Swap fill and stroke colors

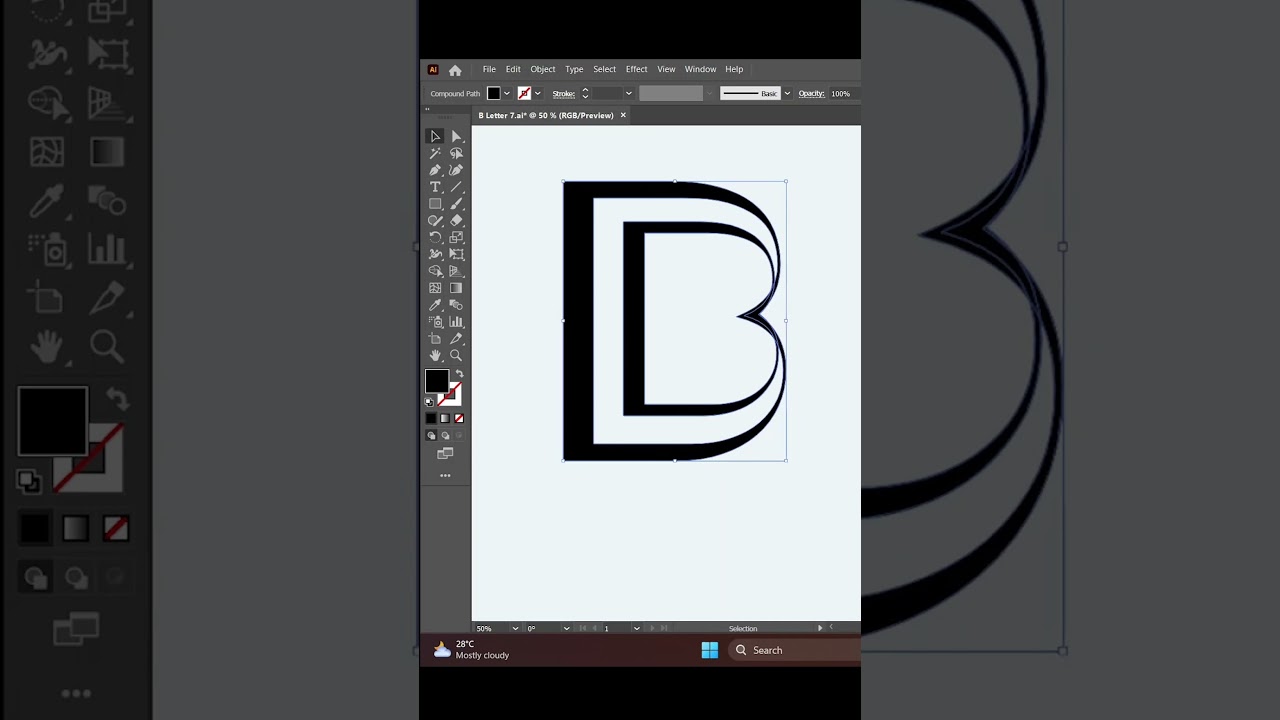[459, 373]
